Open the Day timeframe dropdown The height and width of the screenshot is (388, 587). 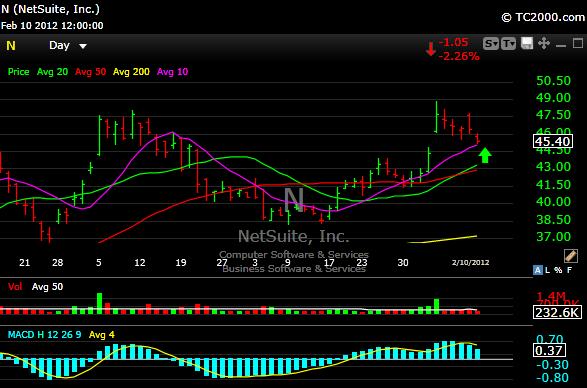point(68,46)
